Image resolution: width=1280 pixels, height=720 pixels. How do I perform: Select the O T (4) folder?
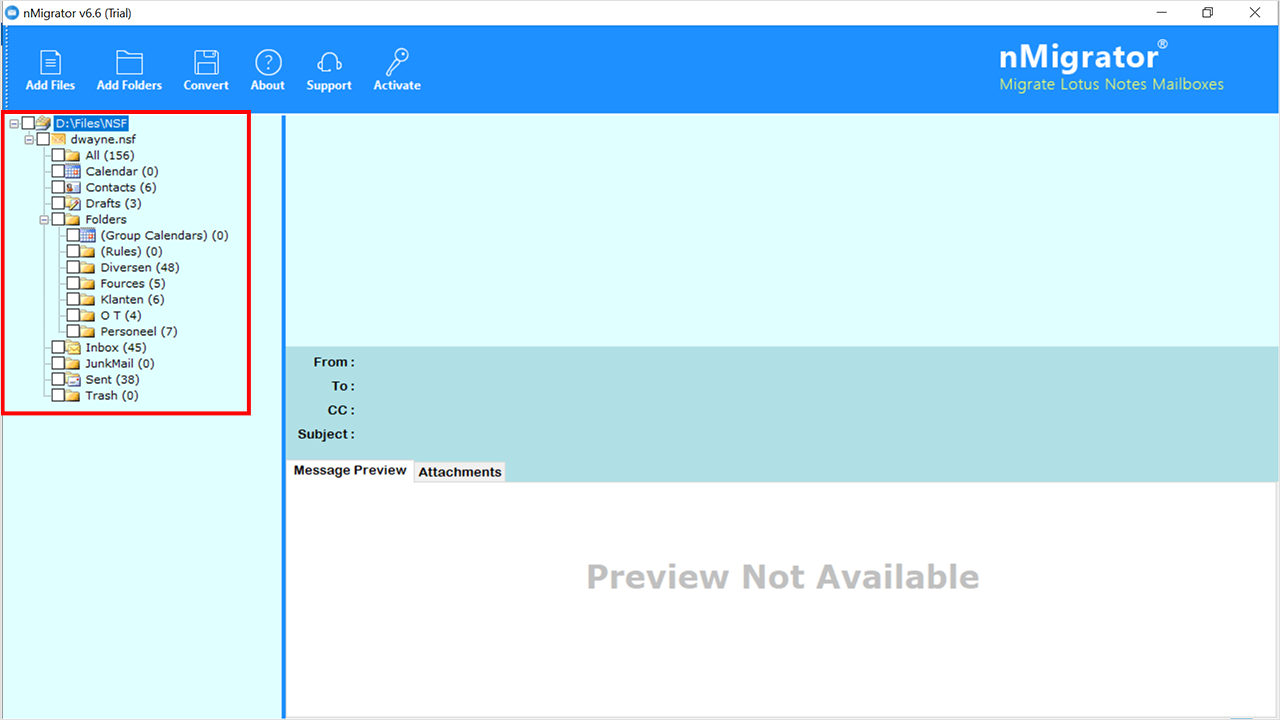pos(121,315)
